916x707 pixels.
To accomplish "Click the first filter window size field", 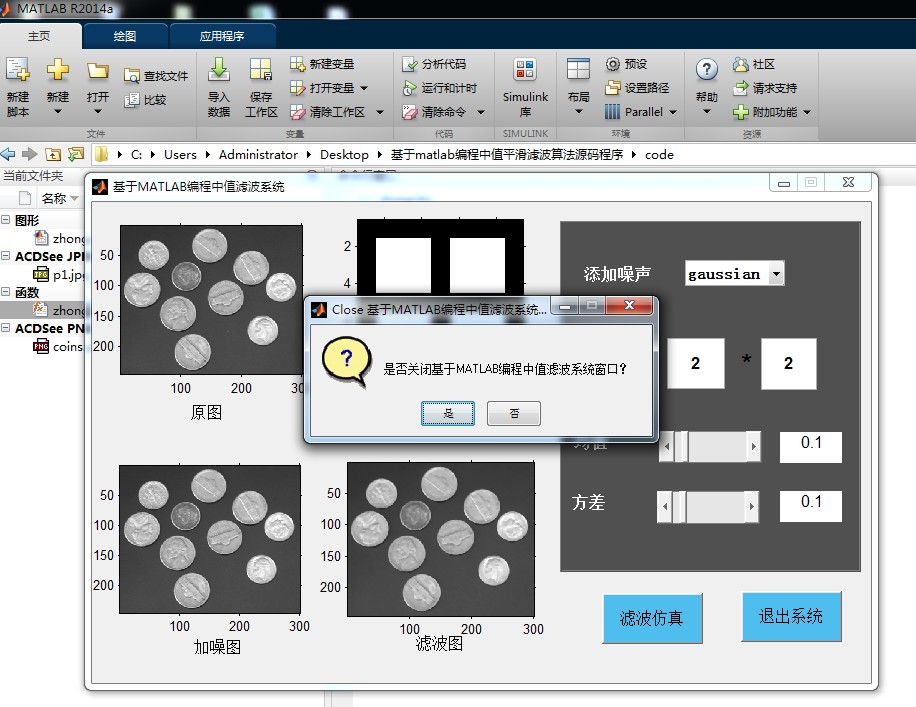I will coord(695,363).
